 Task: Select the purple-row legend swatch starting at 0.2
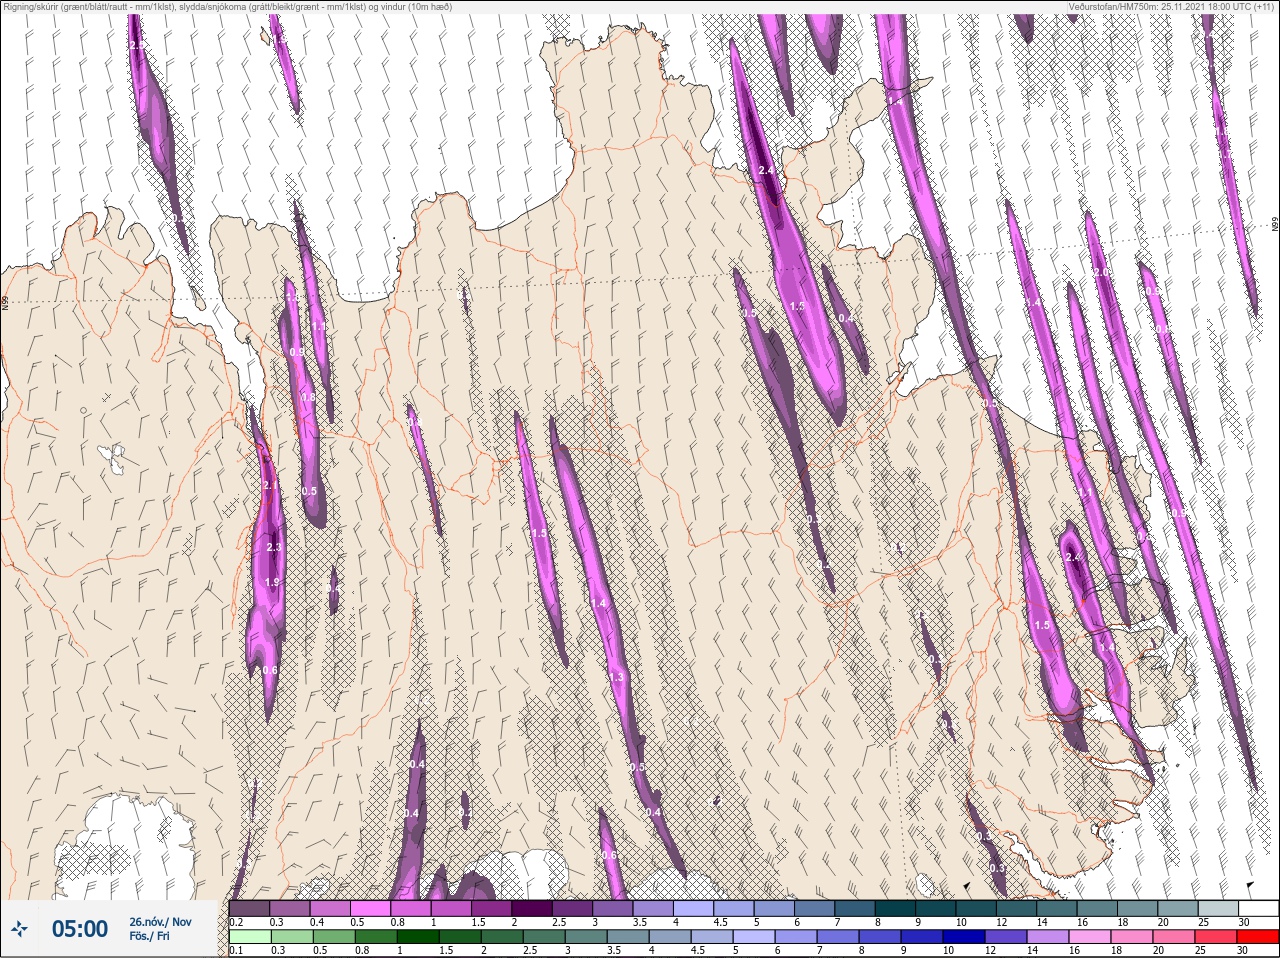coord(250,908)
